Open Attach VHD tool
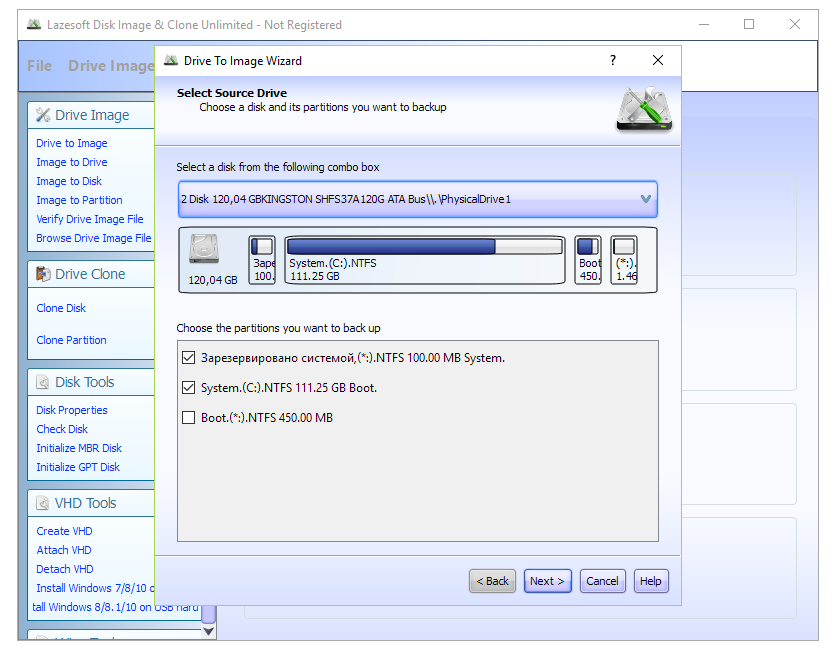The width and height of the screenshot is (837, 667). click(64, 550)
